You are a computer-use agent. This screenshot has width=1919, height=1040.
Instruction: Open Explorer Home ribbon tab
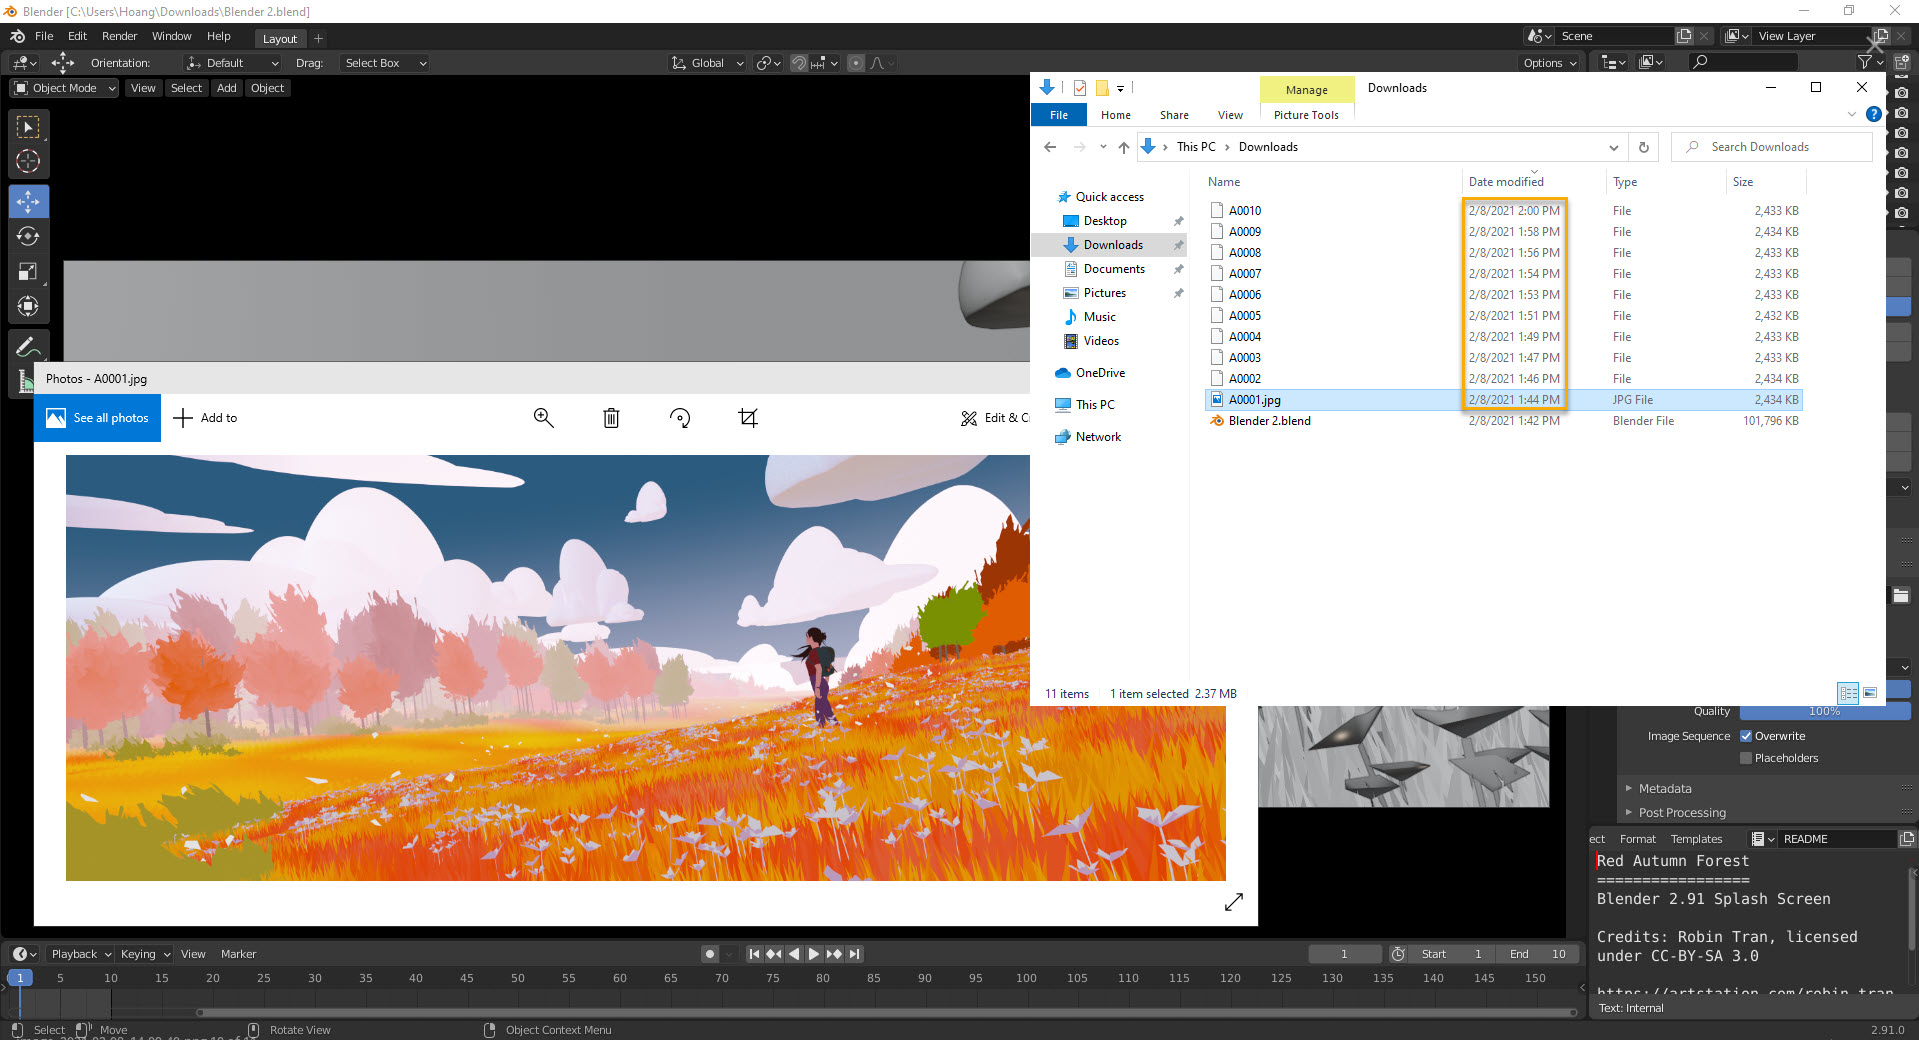(x=1116, y=115)
